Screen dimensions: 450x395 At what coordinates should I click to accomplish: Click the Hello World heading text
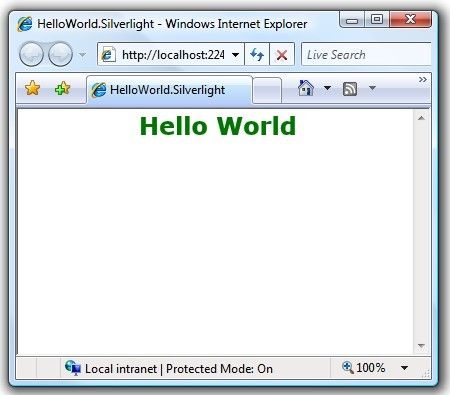click(x=218, y=126)
